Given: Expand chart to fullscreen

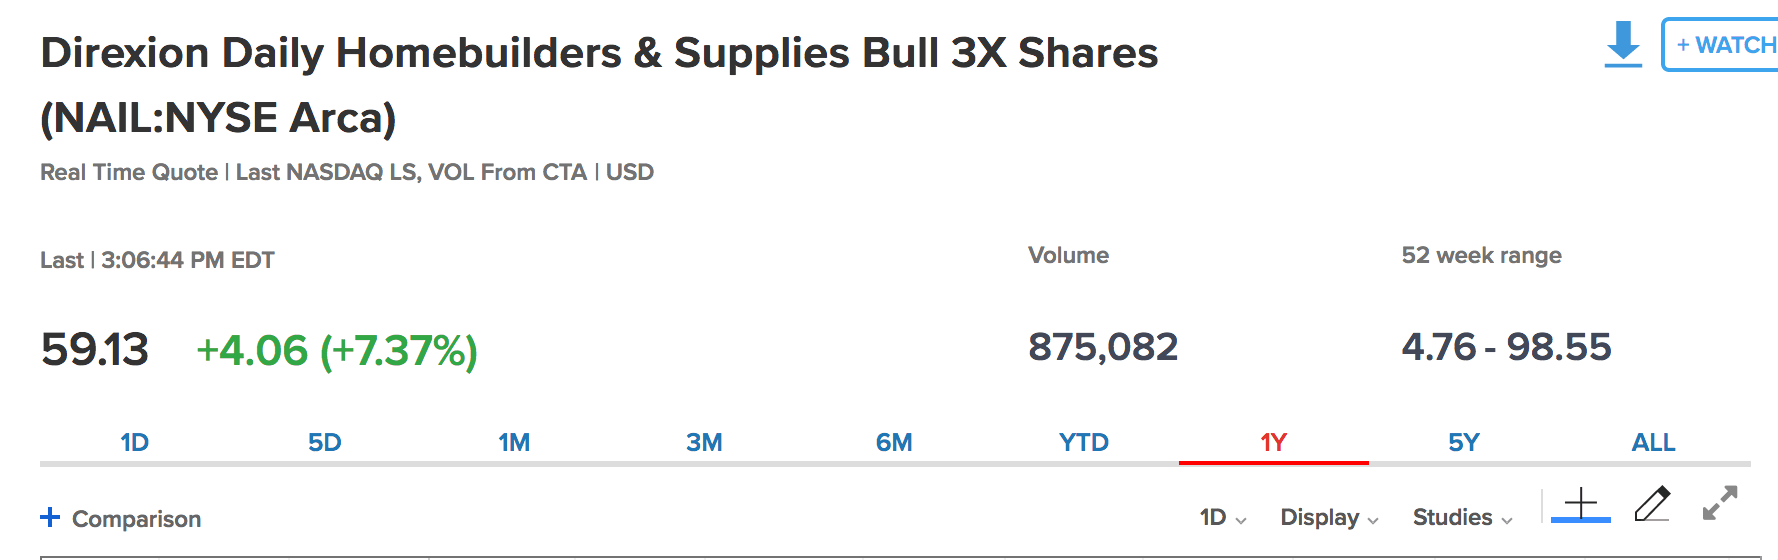Looking at the screenshot, I should [1720, 503].
